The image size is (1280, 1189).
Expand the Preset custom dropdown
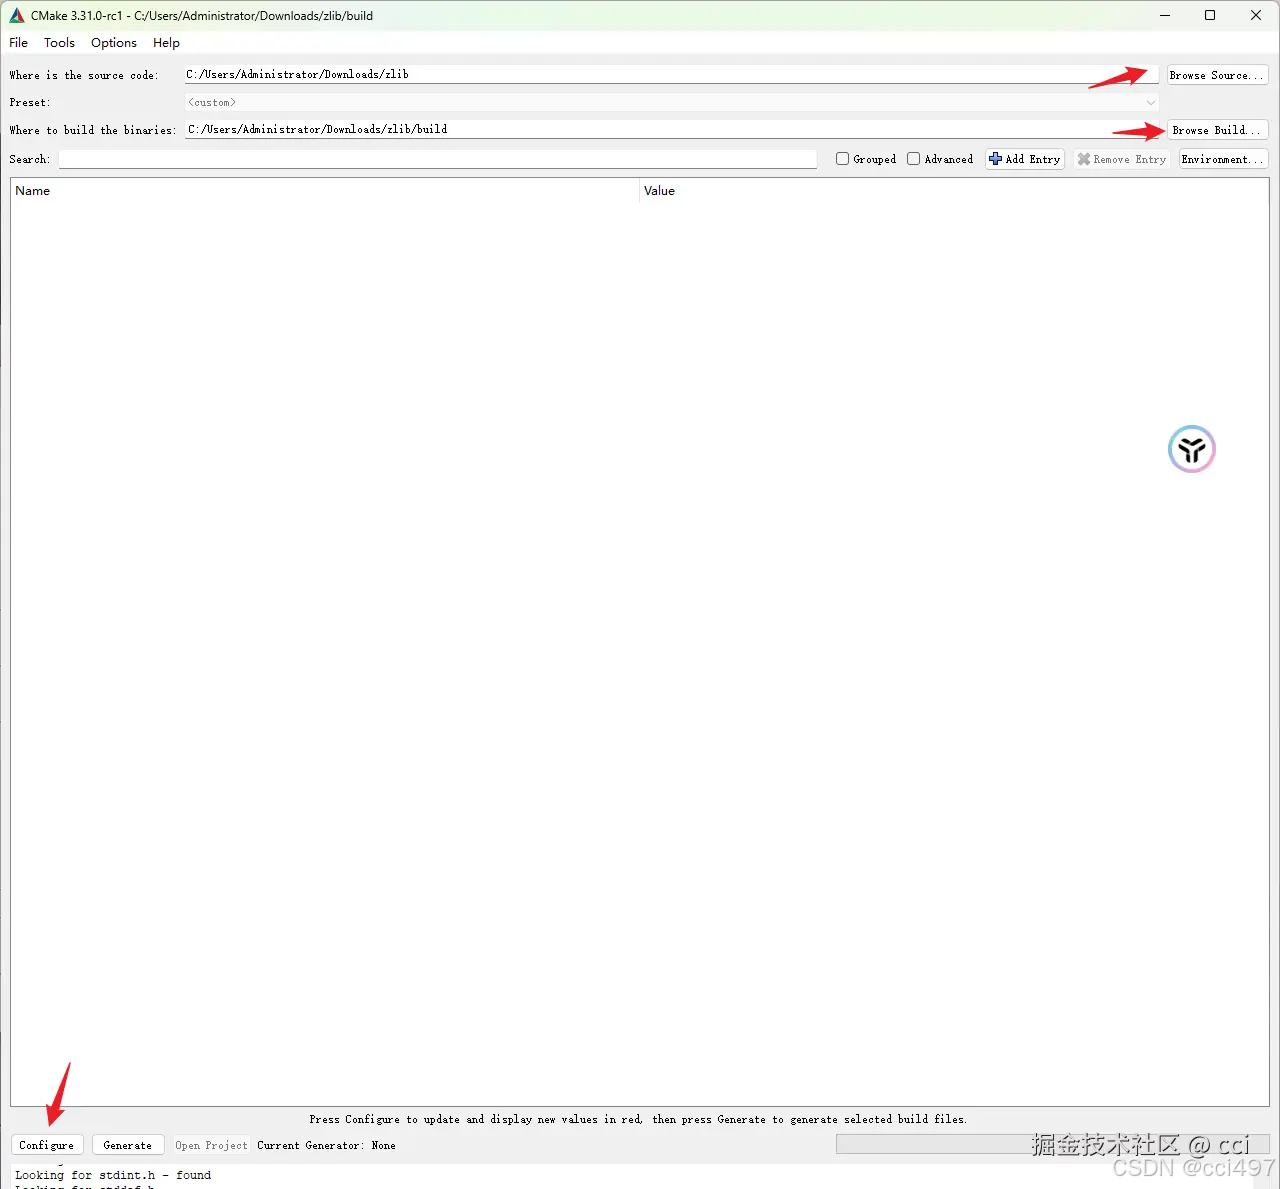pos(671,102)
